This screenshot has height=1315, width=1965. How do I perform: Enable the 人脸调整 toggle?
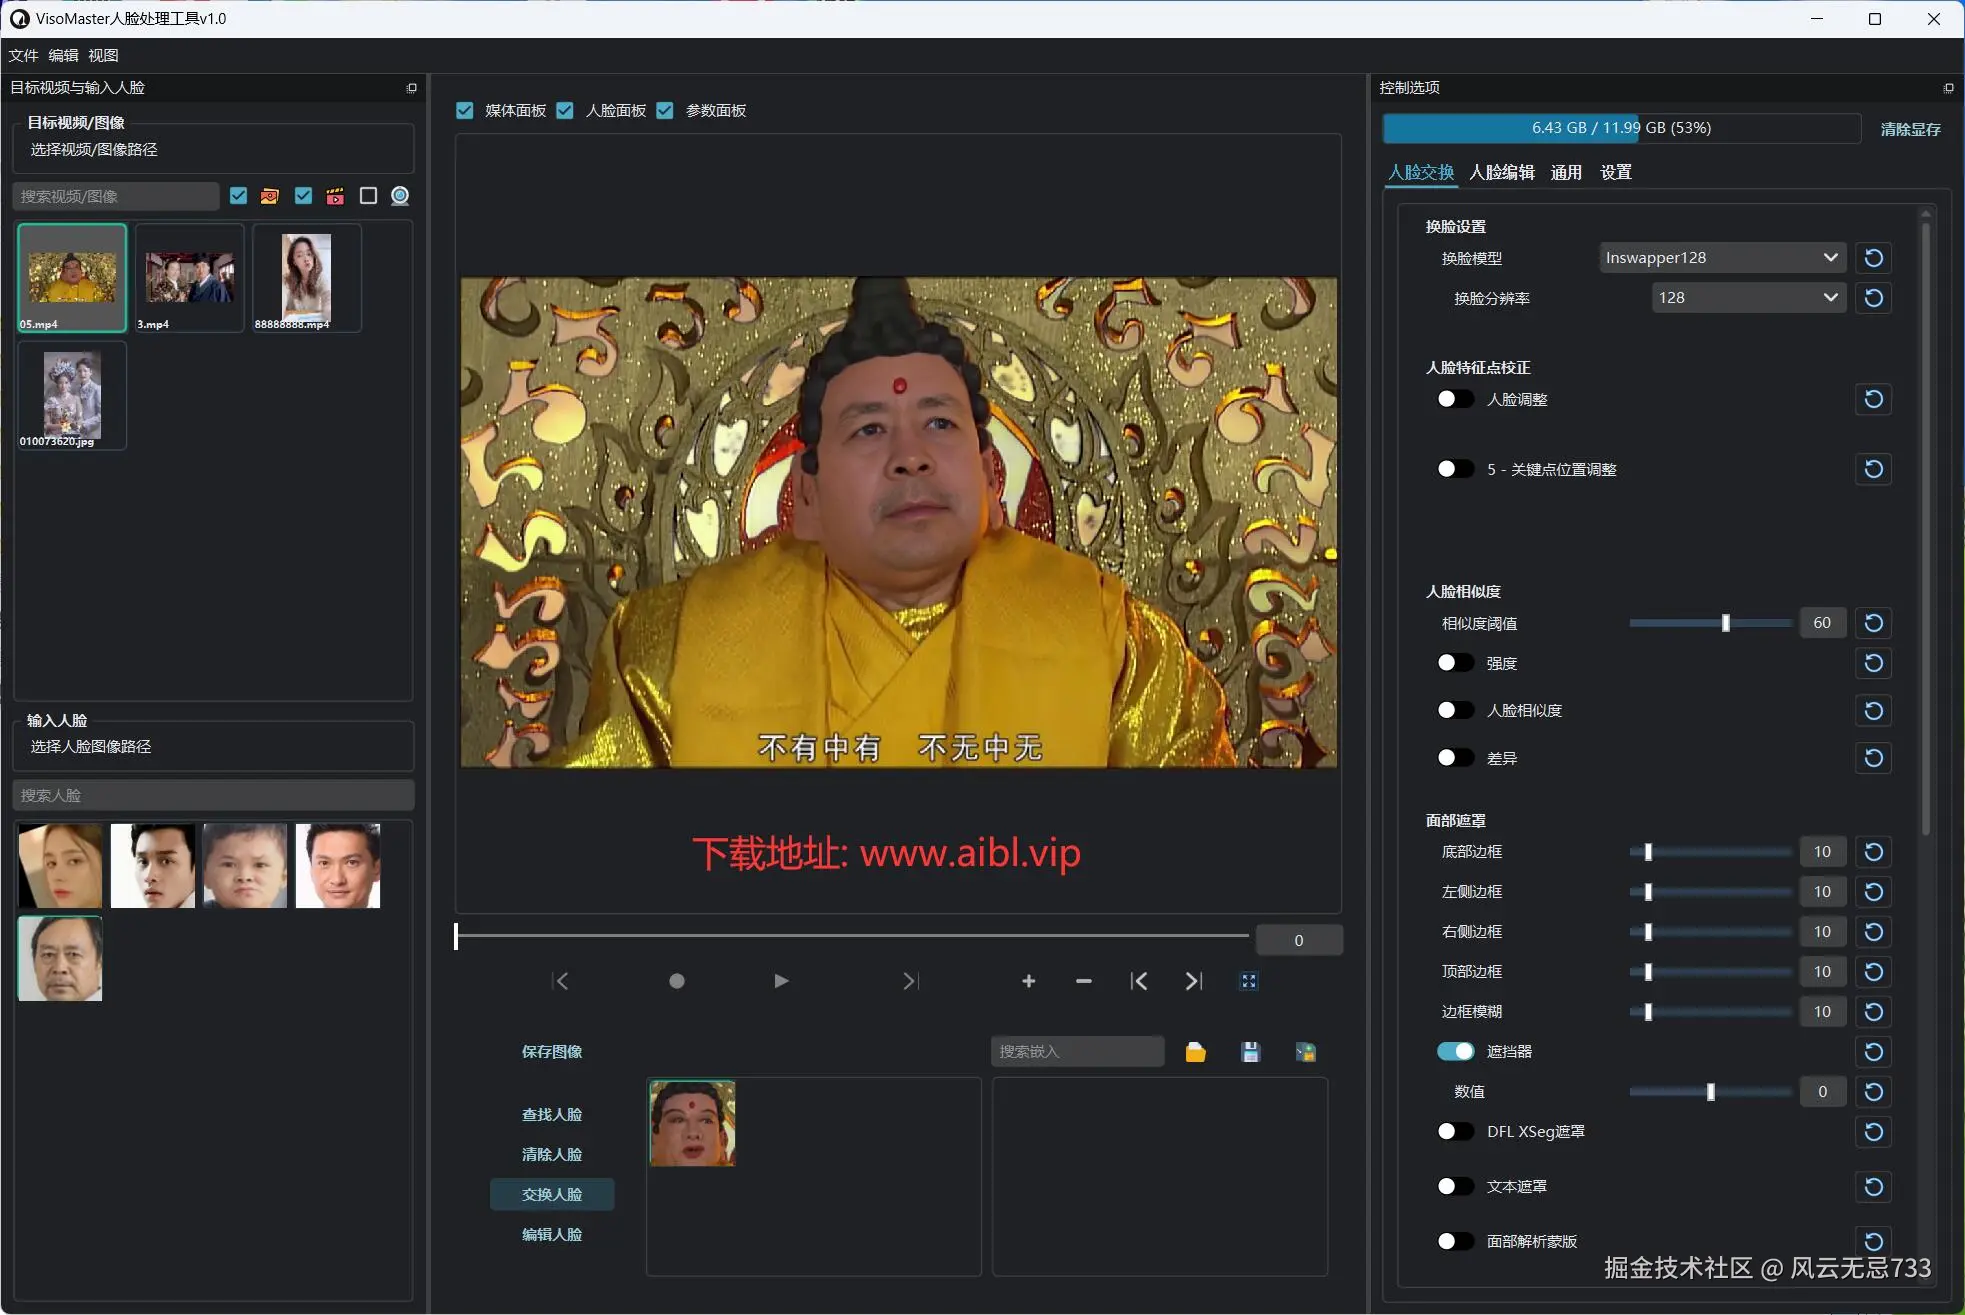[x=1455, y=399]
